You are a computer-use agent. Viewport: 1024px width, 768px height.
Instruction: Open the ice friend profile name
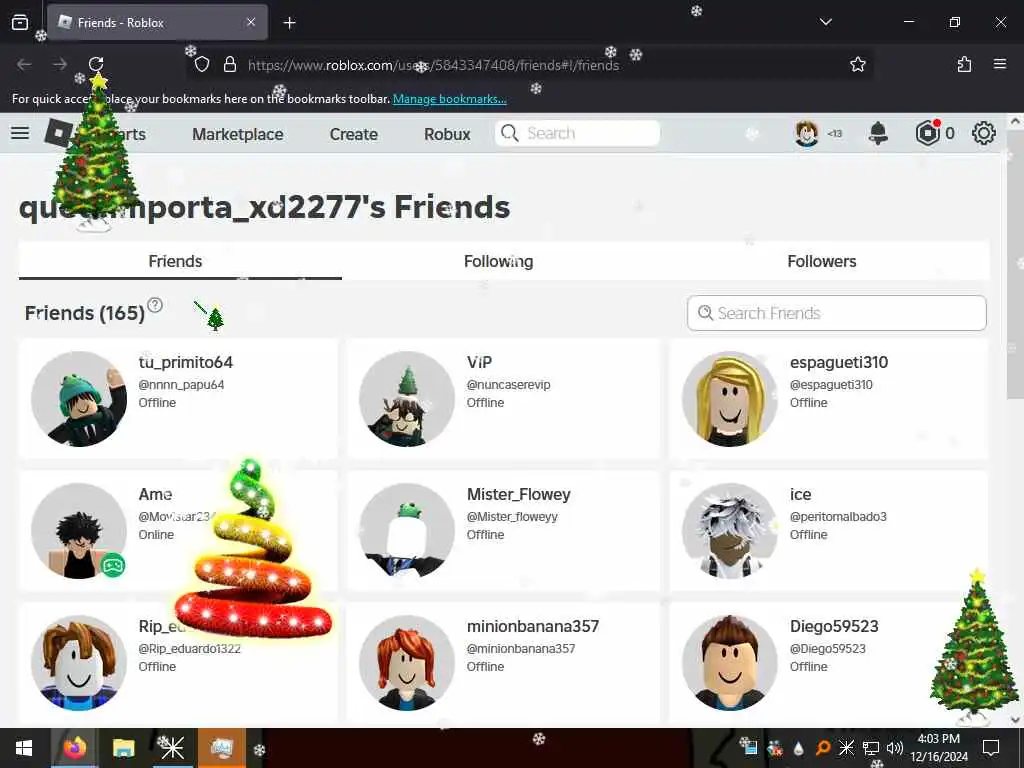tap(800, 494)
